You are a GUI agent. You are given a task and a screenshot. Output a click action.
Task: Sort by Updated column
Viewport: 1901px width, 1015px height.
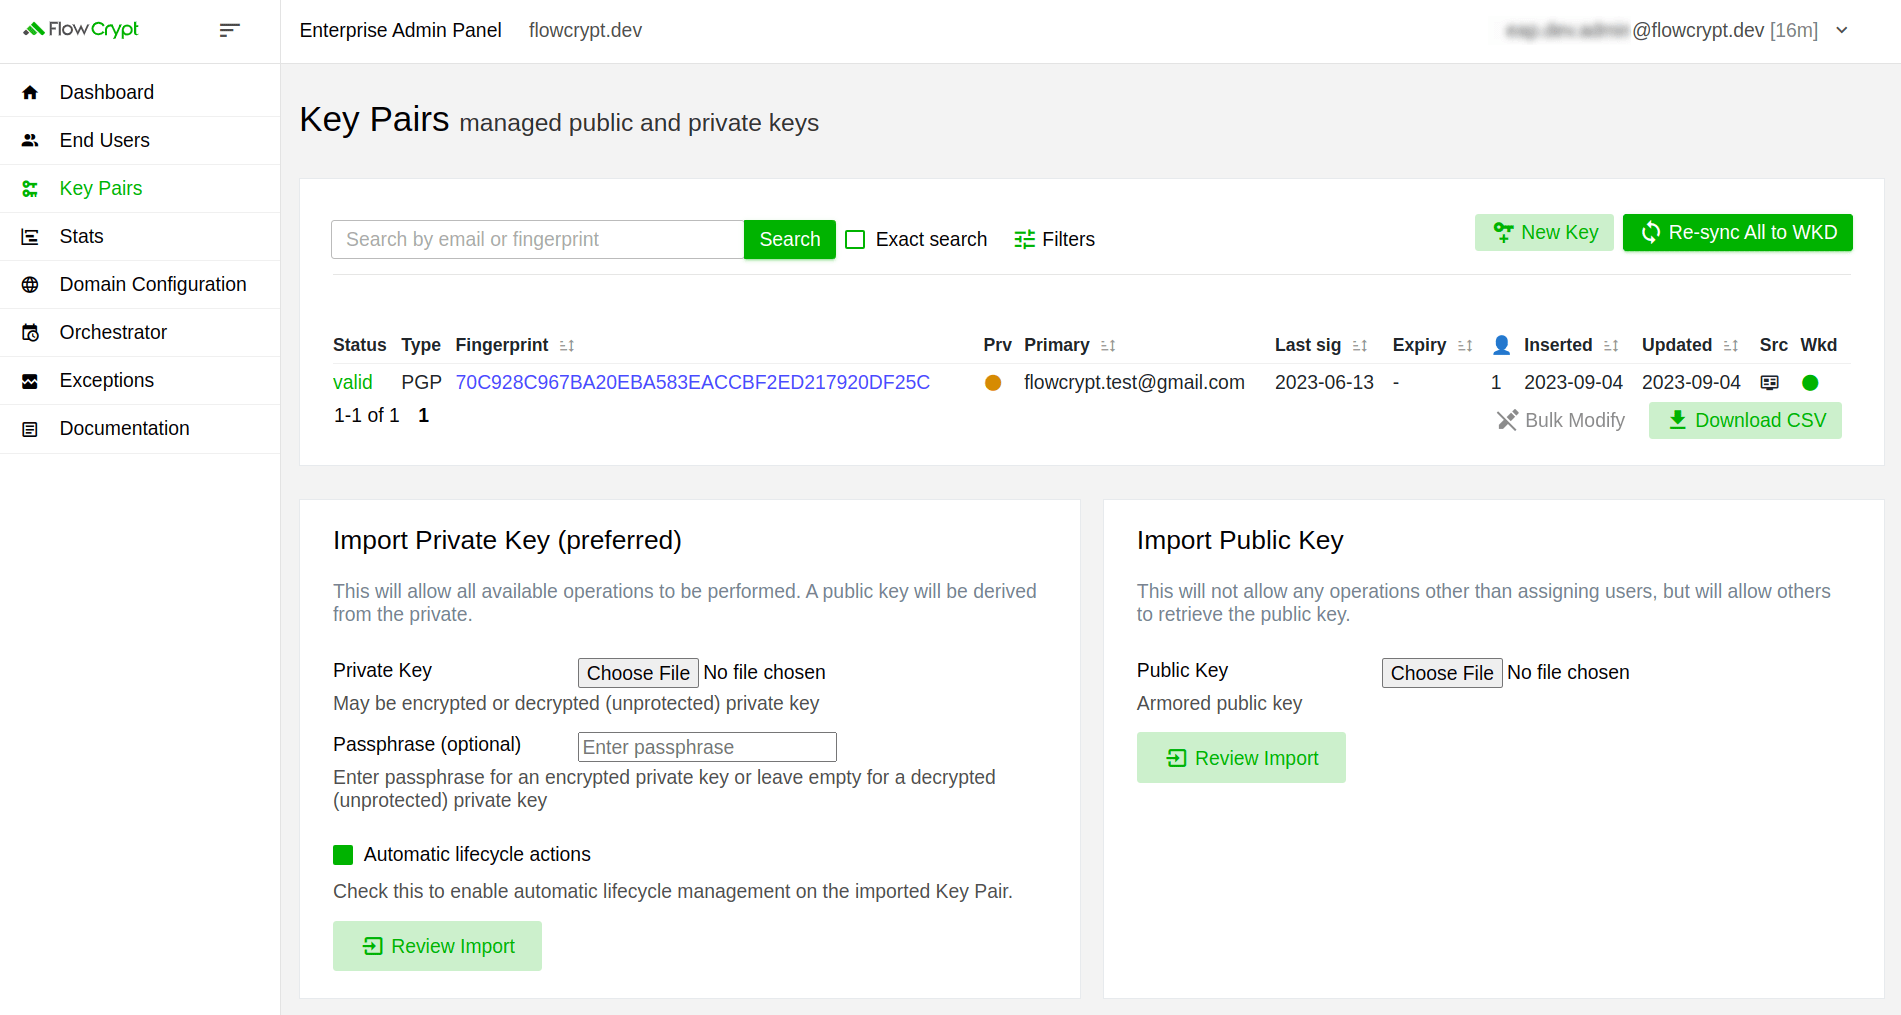click(1731, 345)
